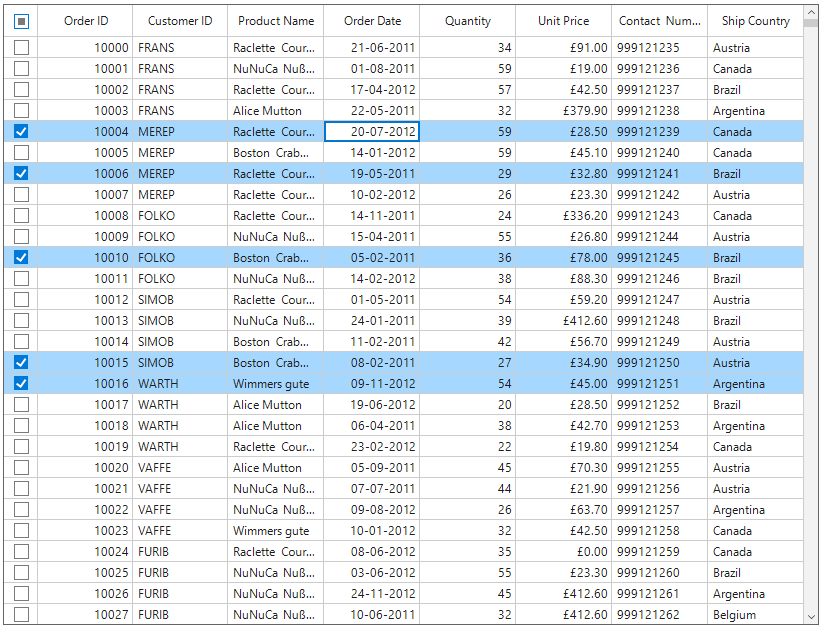Uncheck the checkbox for order 10006
Screen dimensions: 825x630
tap(21, 174)
